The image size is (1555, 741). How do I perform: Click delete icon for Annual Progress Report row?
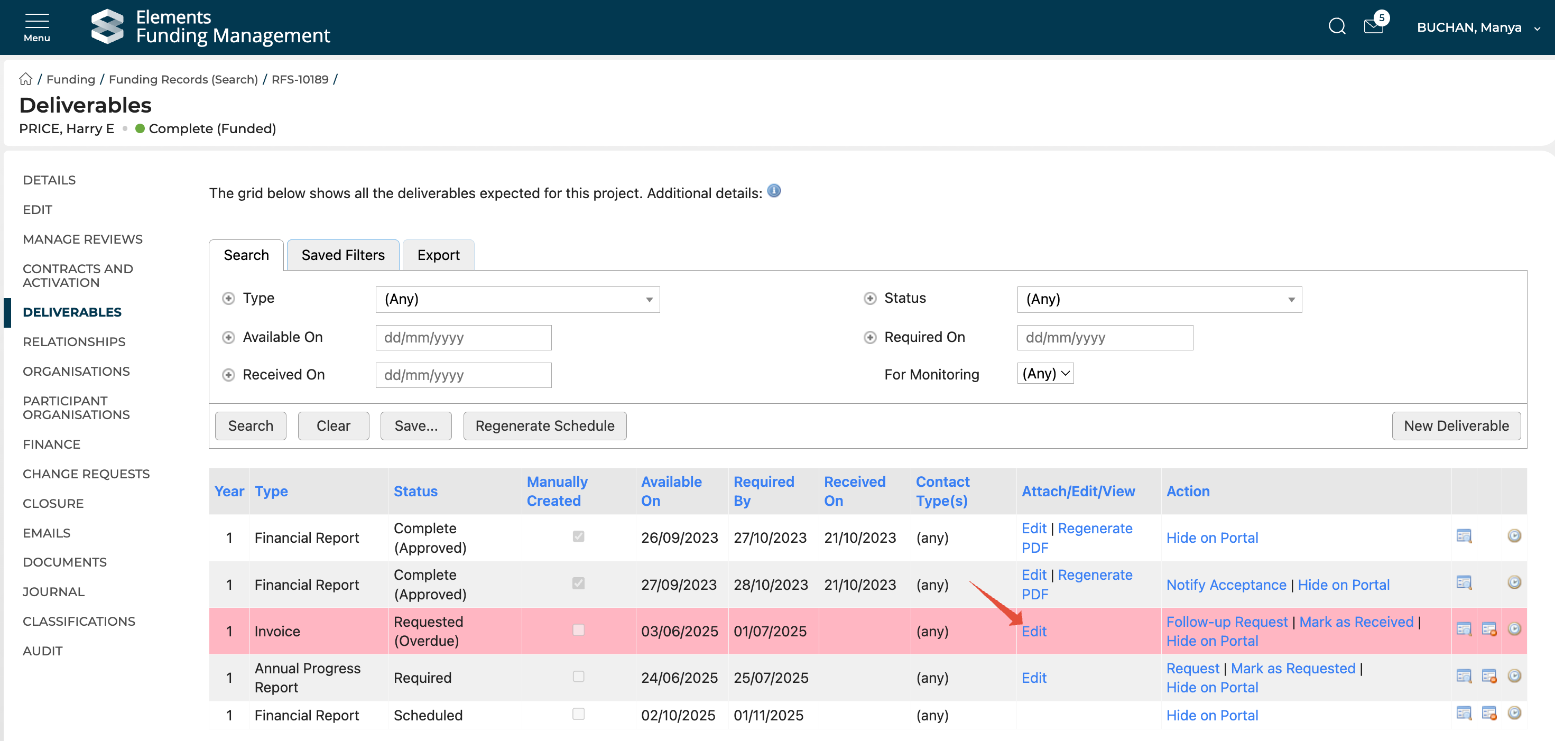[x=1489, y=677]
